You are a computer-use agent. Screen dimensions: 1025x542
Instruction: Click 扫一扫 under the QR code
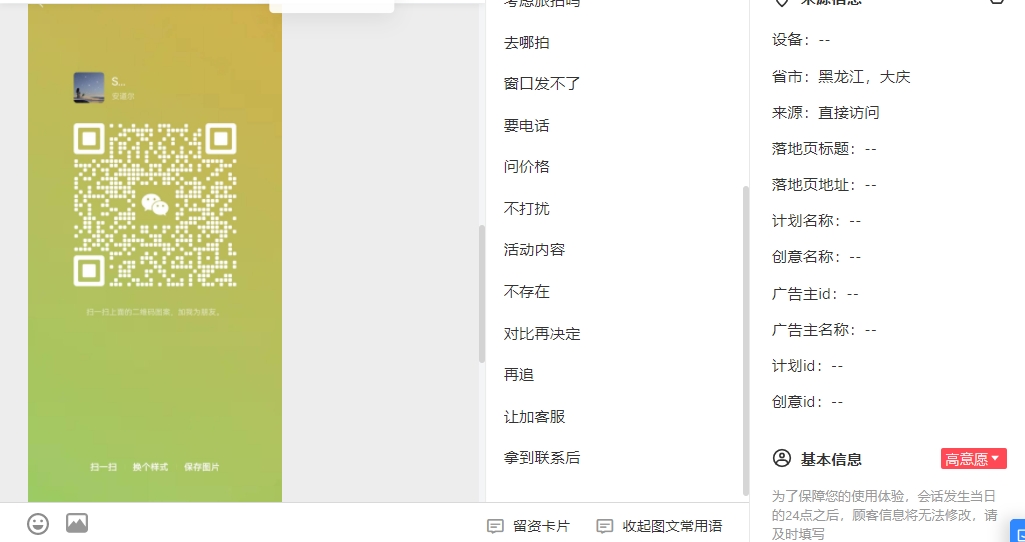point(103,467)
